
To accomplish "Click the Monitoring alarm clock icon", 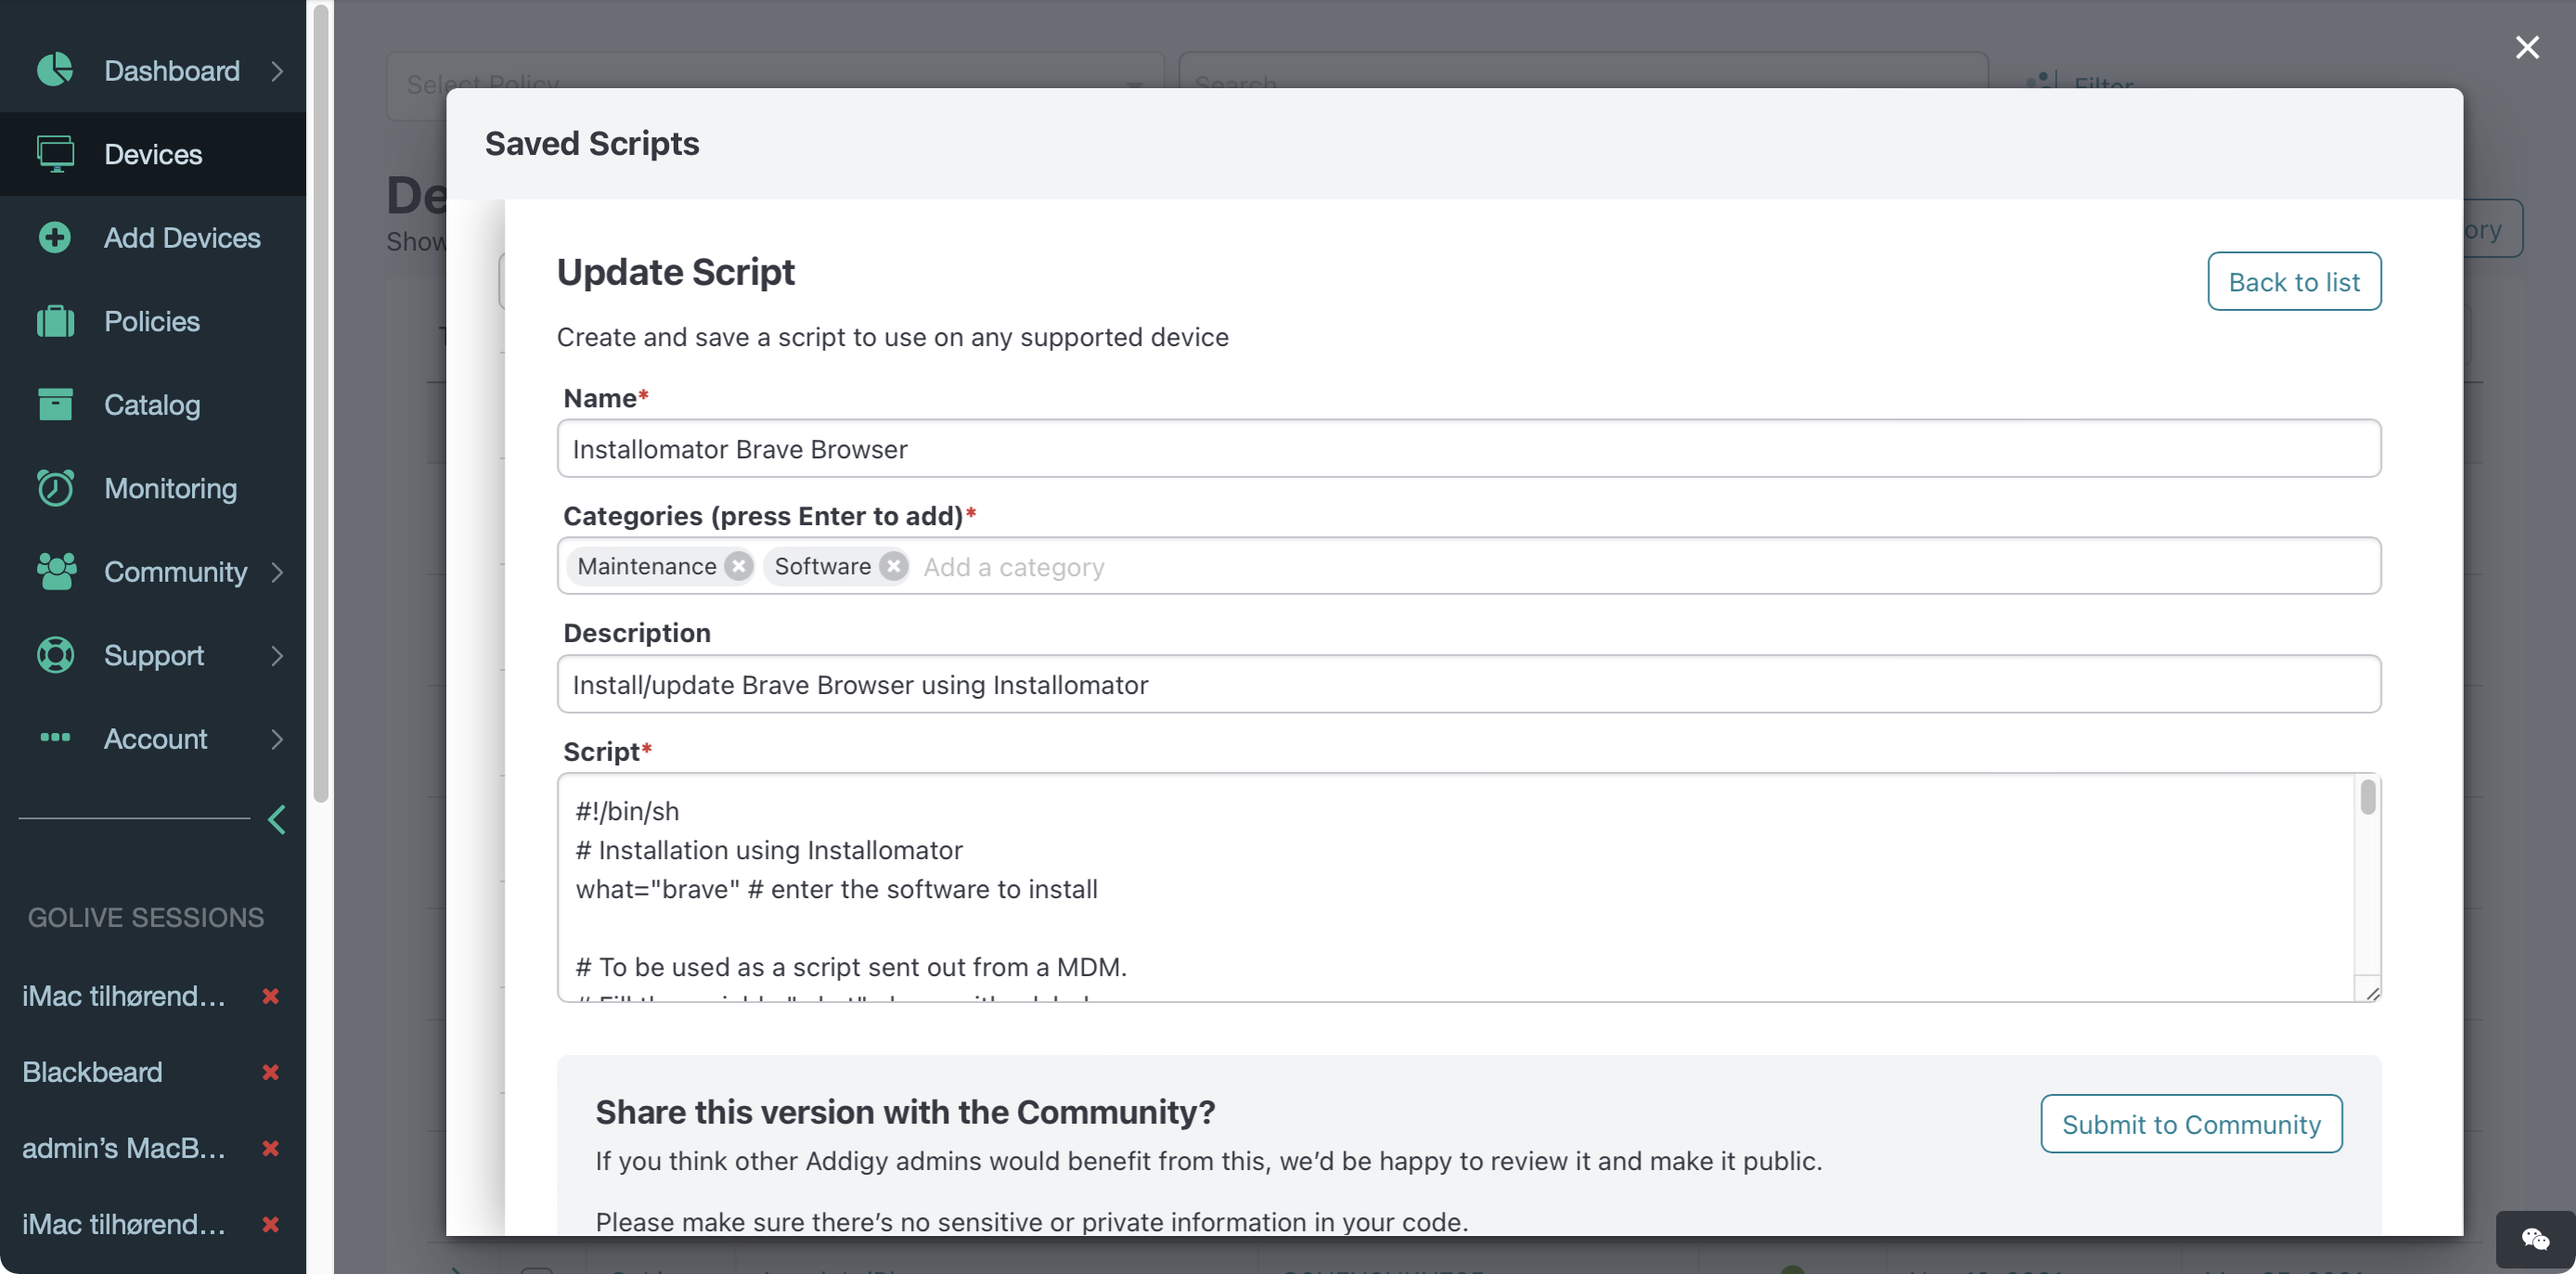I will pyautogui.click(x=55, y=488).
